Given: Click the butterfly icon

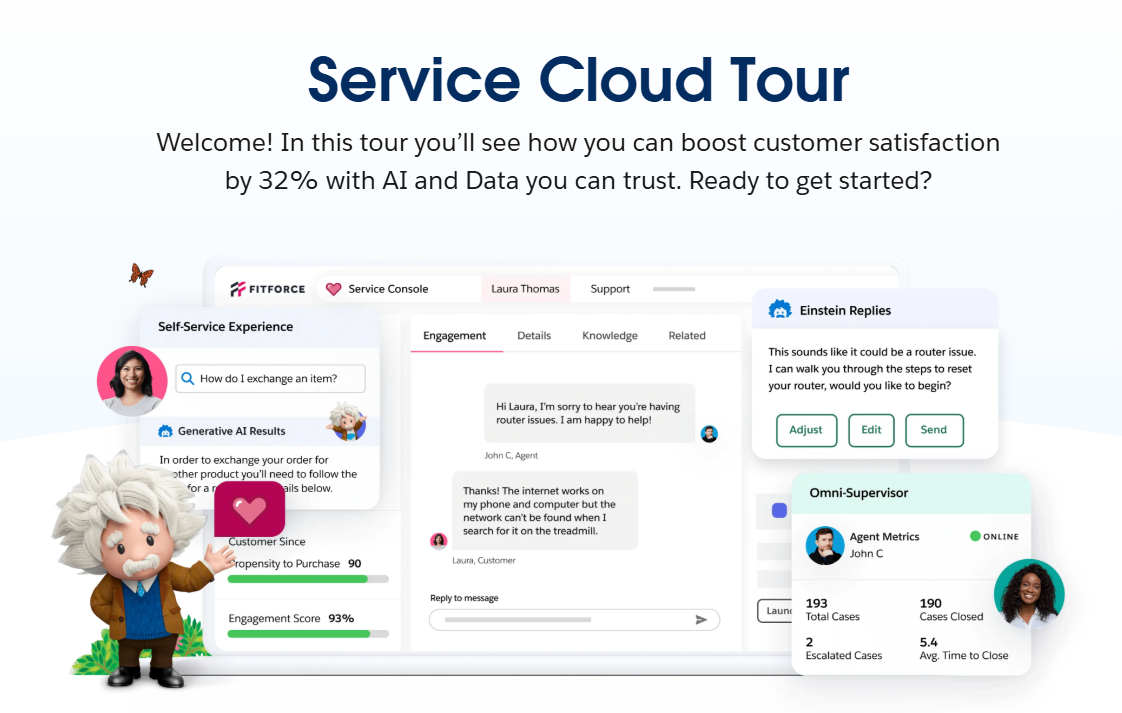Looking at the screenshot, I should tap(141, 274).
